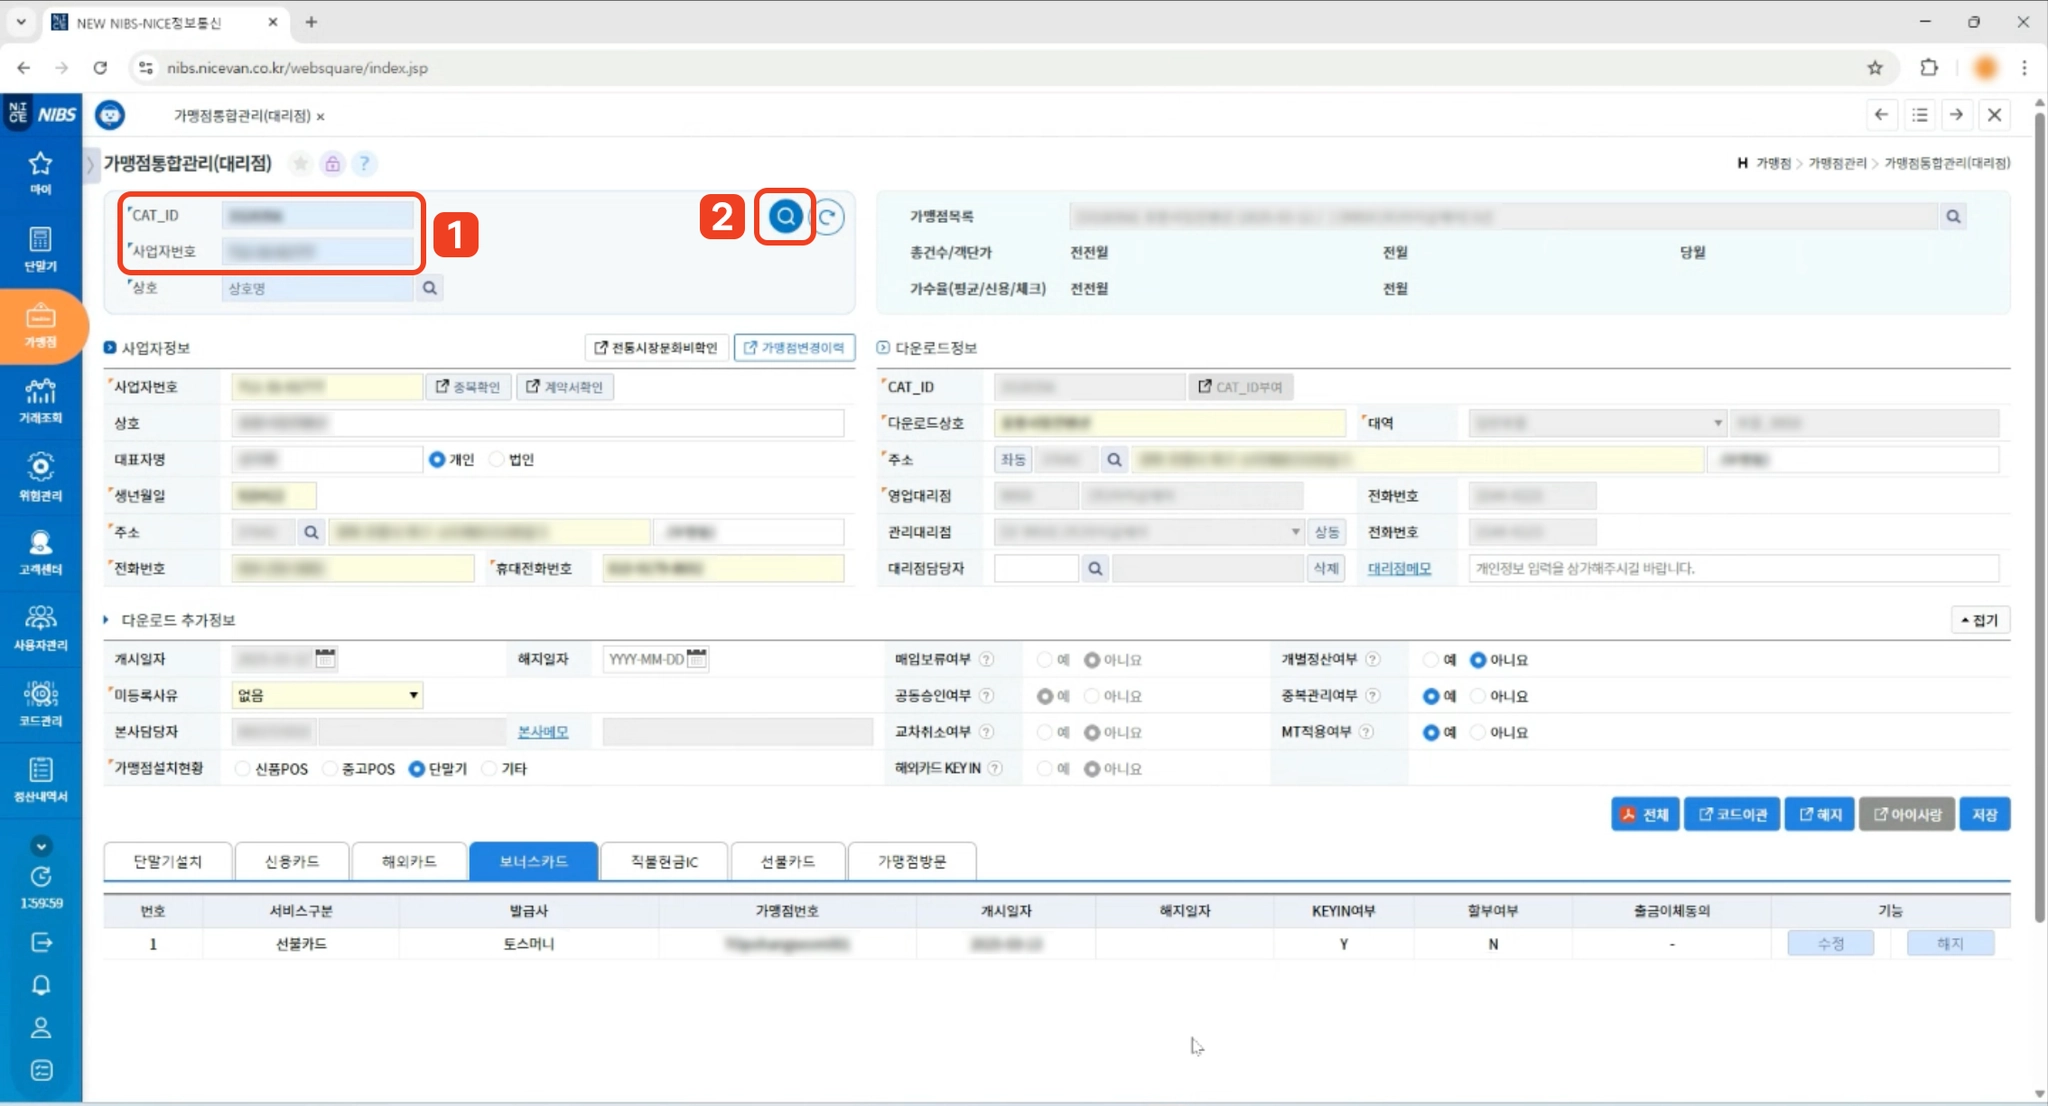The height and width of the screenshot is (1106, 2048).
Task: Collapse section with 접기 button
Action: 1979,620
